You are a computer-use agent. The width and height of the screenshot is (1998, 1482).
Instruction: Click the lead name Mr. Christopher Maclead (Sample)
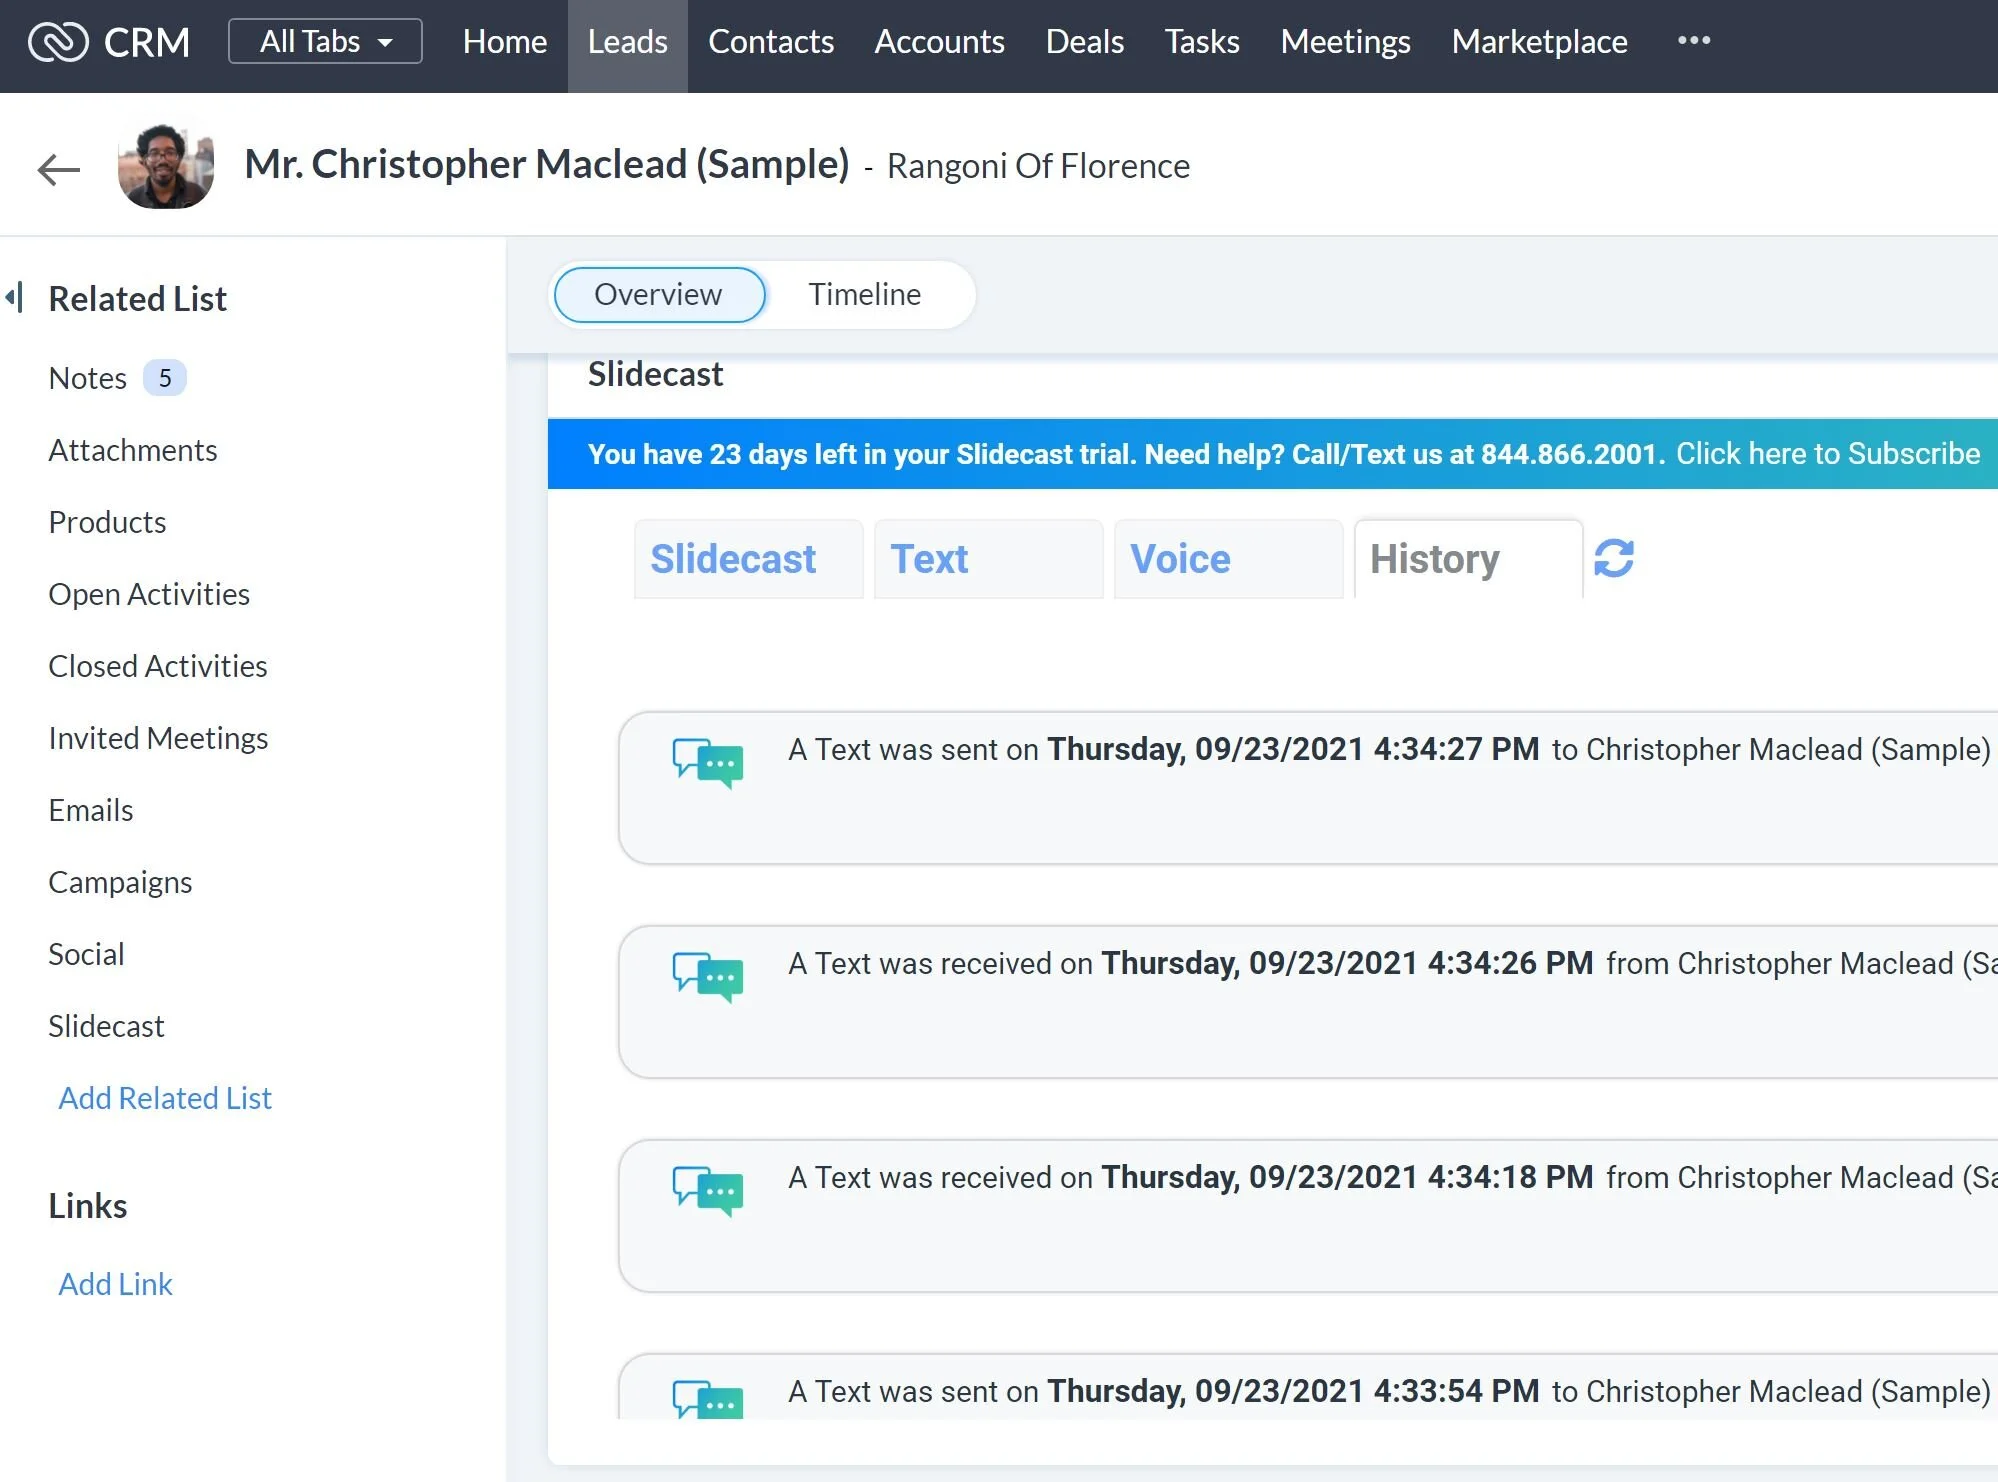coord(547,164)
